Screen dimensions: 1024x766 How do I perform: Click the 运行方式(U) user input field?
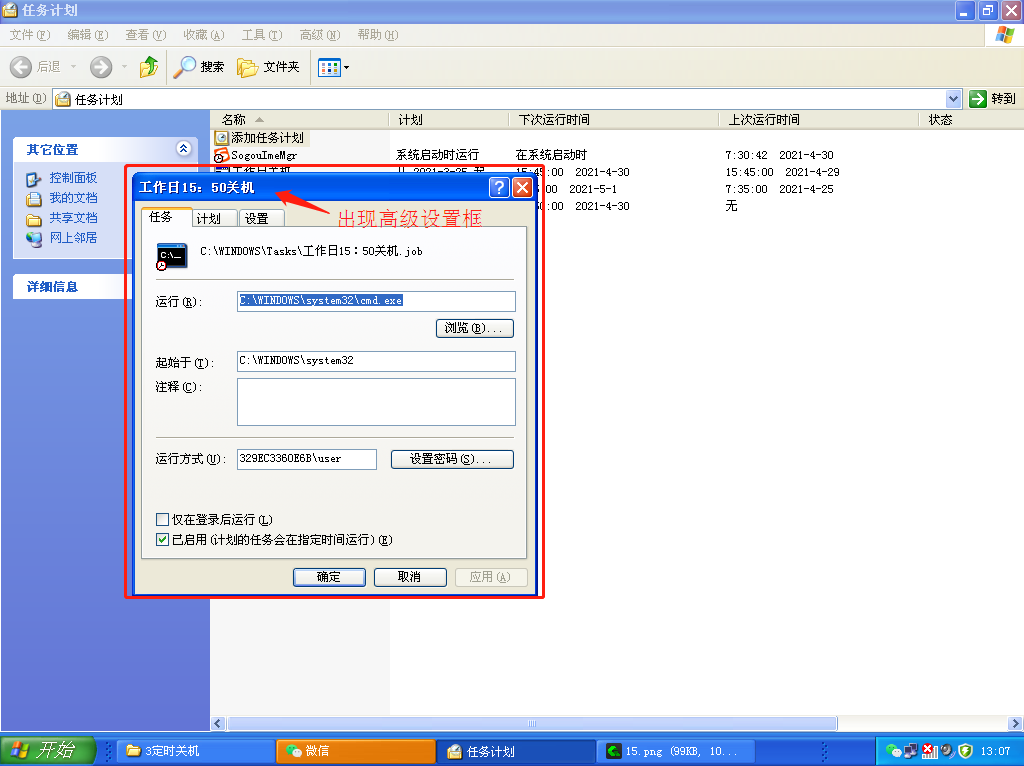pos(307,459)
